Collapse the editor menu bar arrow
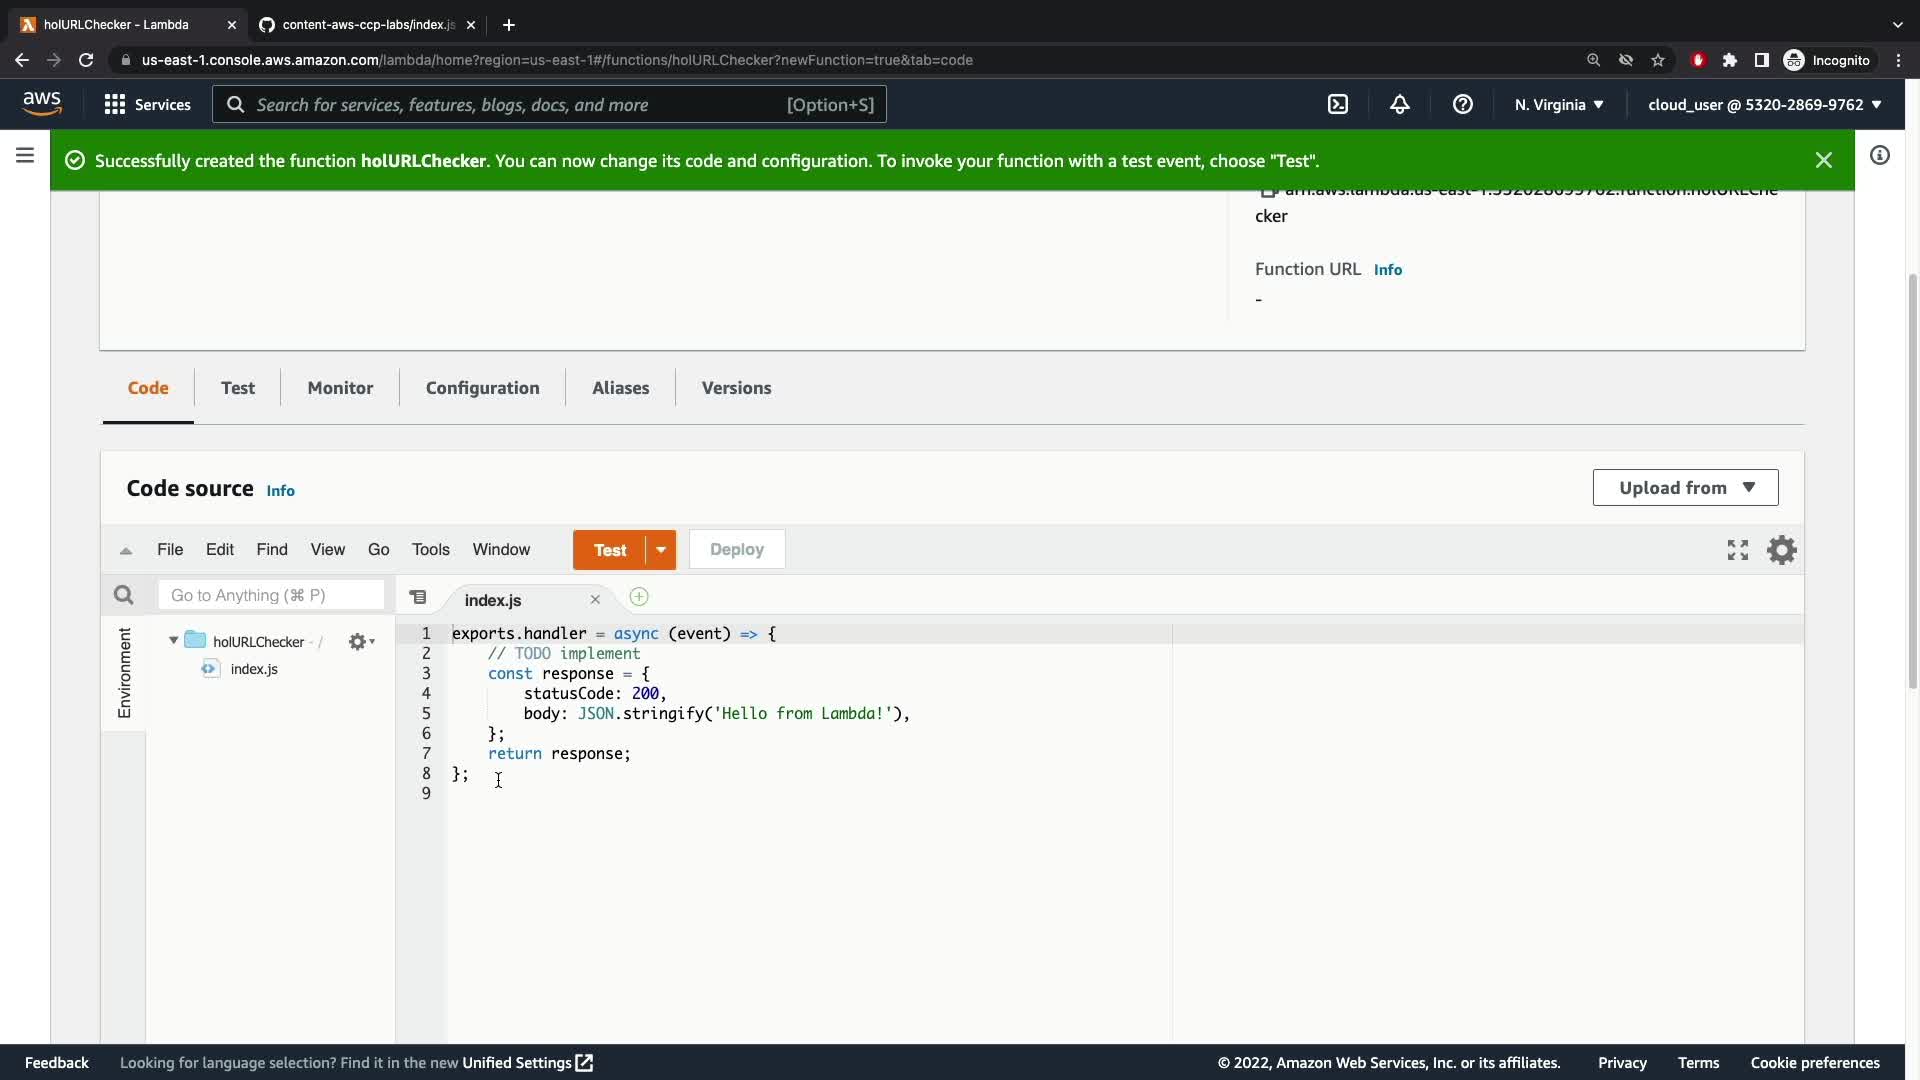The image size is (1920, 1080). (x=126, y=550)
